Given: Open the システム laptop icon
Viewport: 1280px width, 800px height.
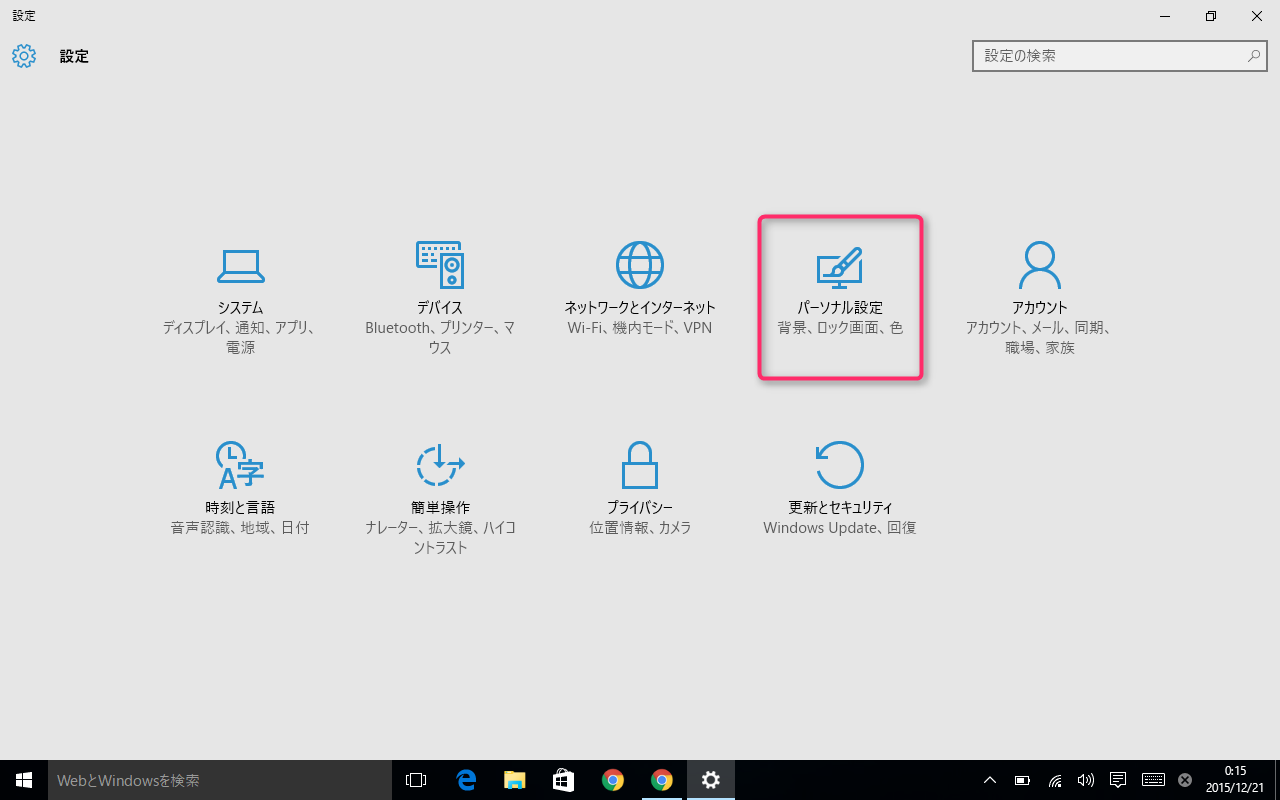Looking at the screenshot, I should 240,265.
